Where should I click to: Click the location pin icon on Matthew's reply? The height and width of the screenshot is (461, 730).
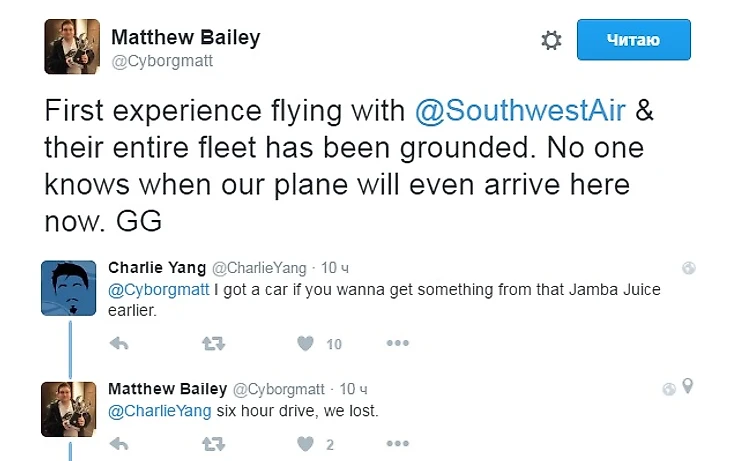click(687, 387)
